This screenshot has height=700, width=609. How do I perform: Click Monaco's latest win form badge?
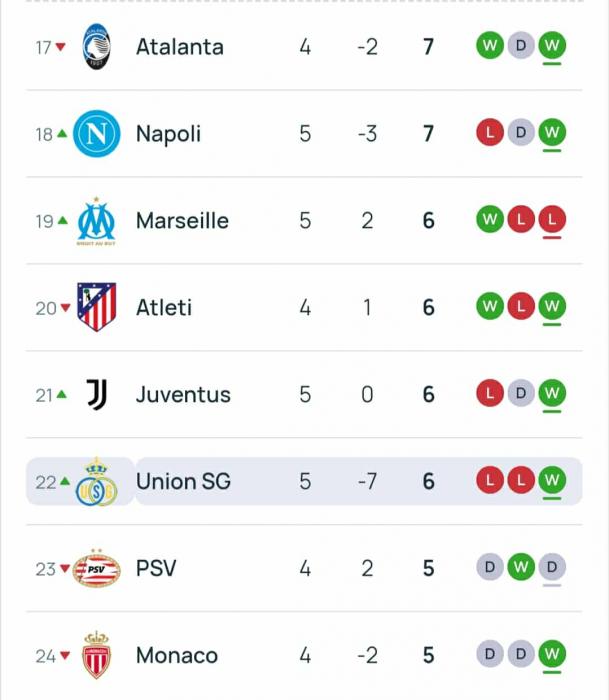click(551, 654)
